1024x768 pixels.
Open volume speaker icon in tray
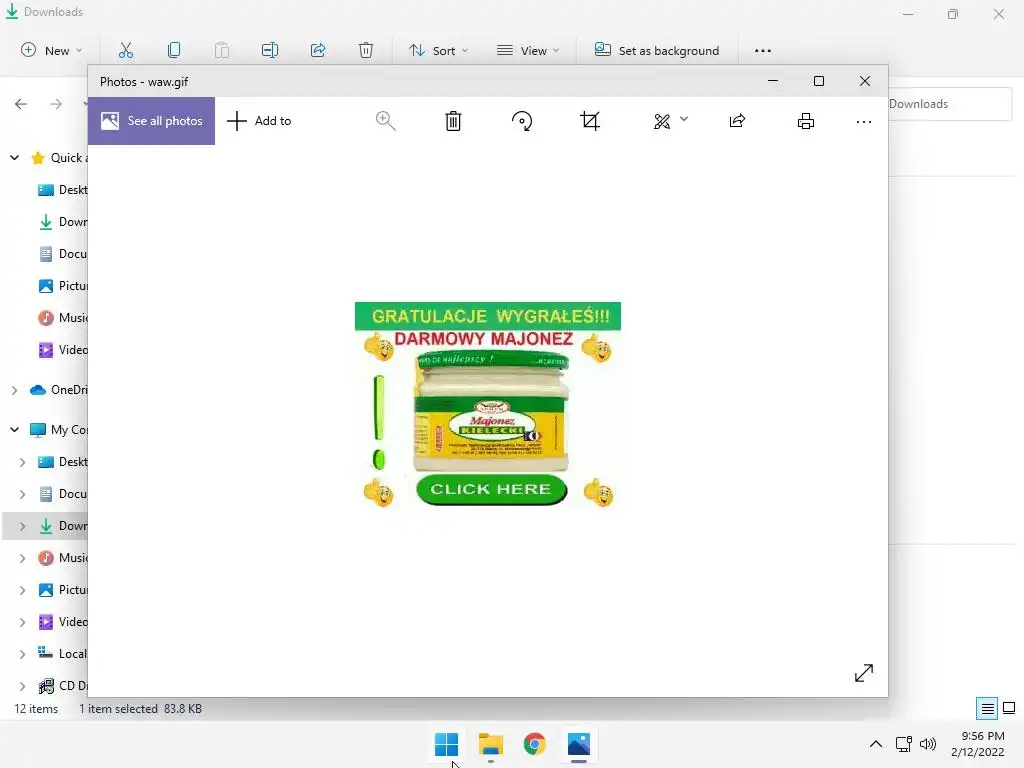(928, 744)
